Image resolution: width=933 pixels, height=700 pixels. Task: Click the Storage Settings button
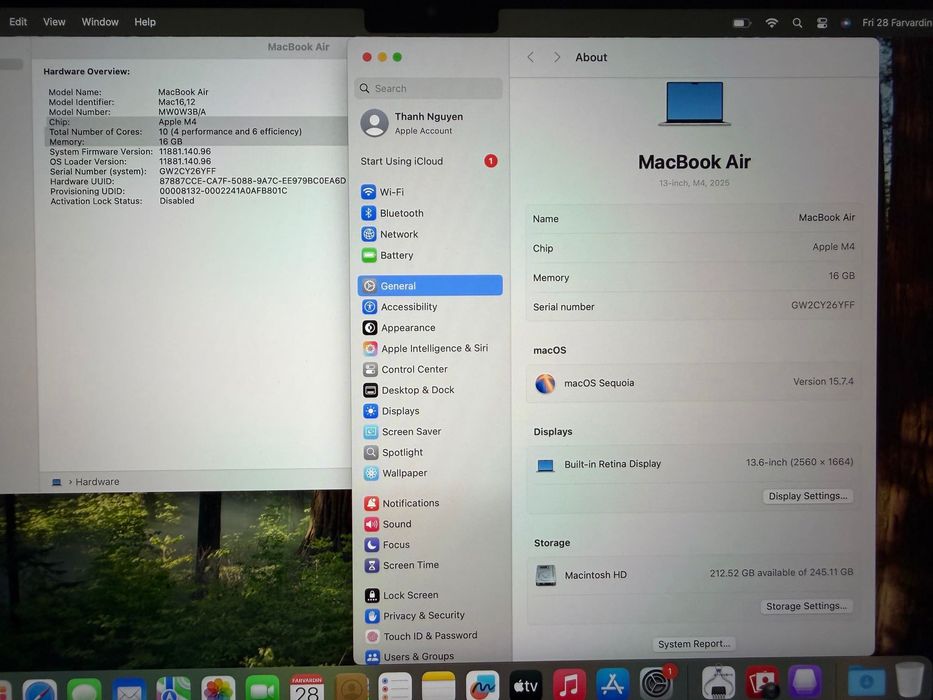click(x=806, y=606)
